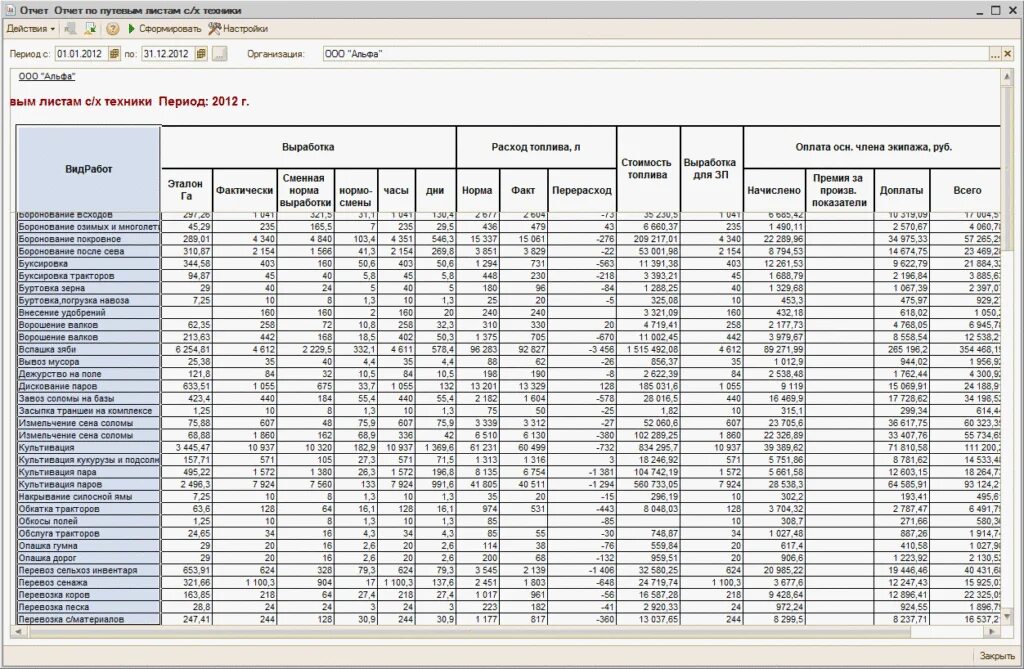Select the Перевозка песка row label
1024x669 pixels.
[88, 607]
